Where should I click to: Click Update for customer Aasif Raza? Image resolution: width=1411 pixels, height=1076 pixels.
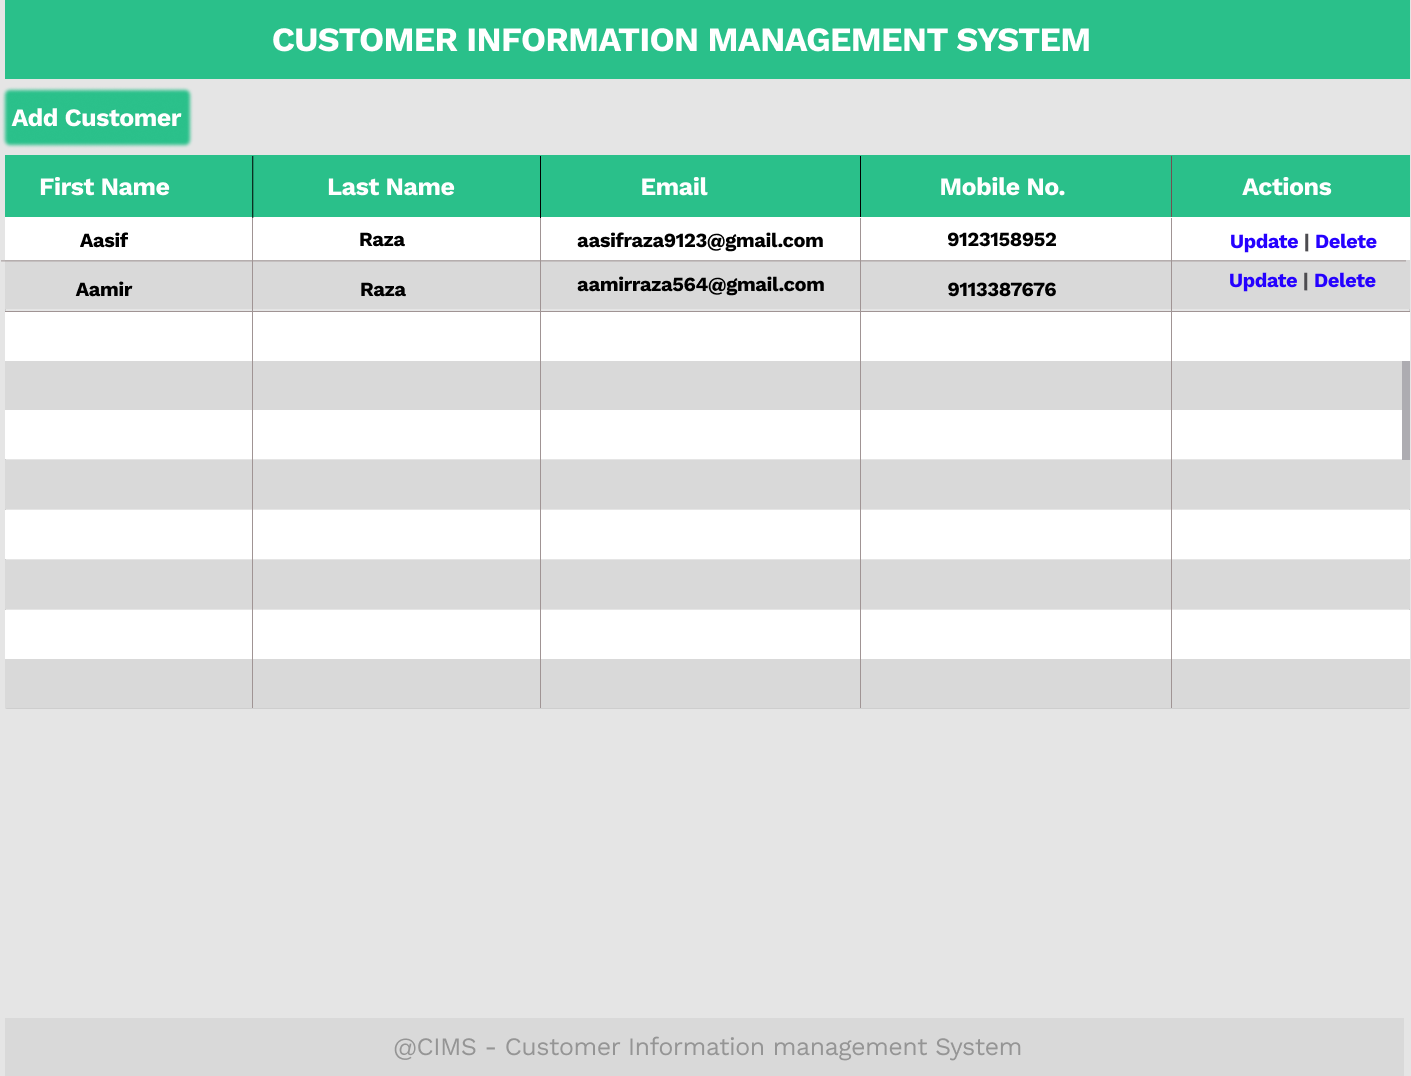tap(1263, 241)
